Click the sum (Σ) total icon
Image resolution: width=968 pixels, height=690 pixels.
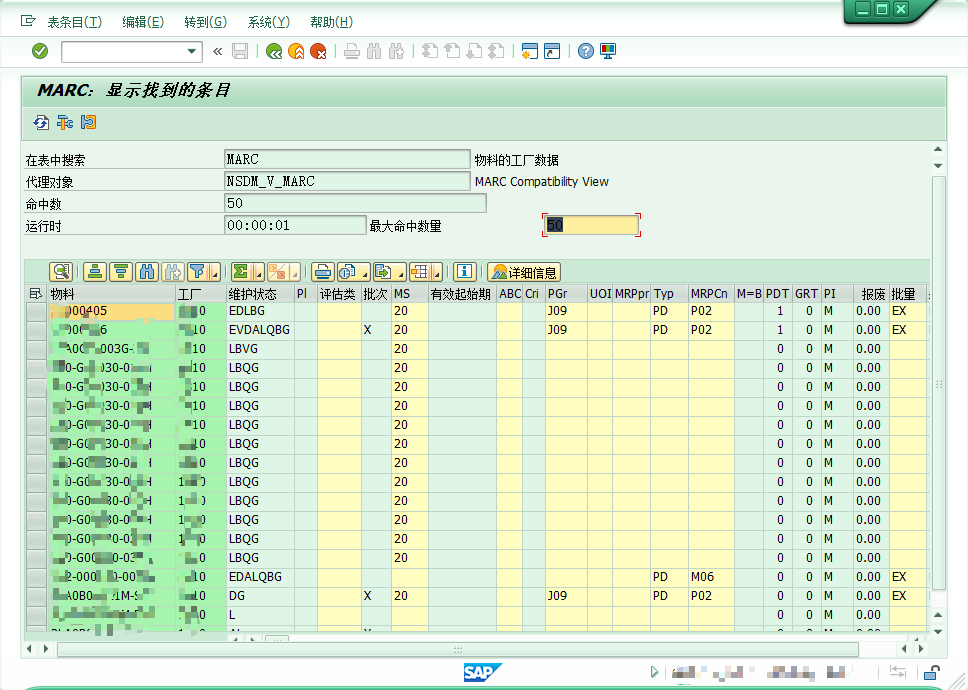[x=243, y=272]
